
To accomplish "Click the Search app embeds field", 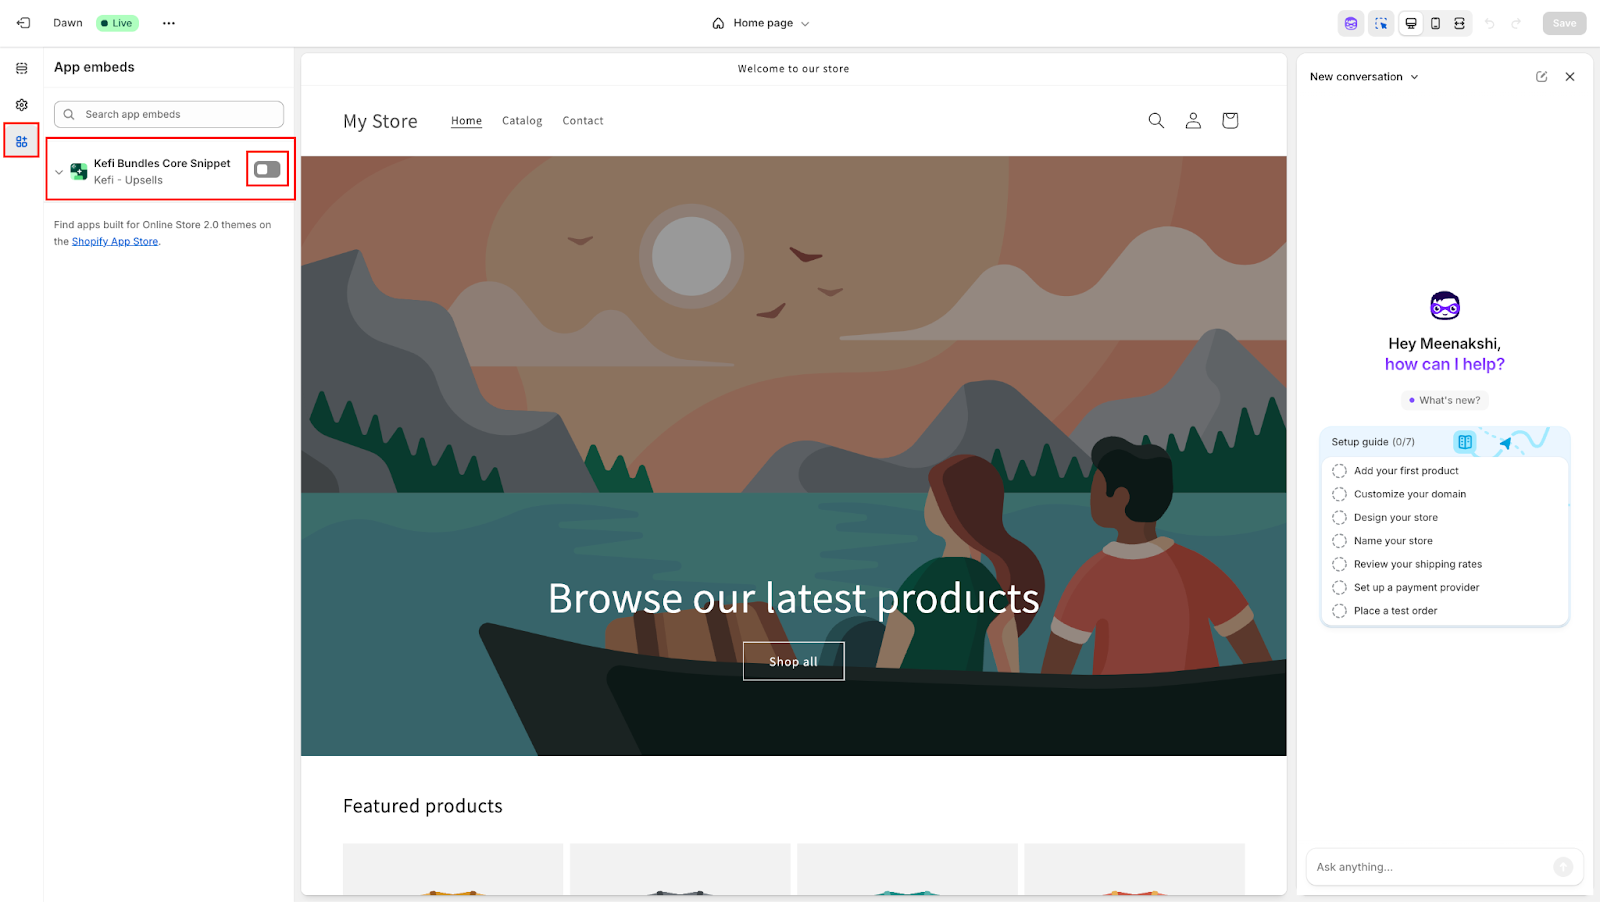I will click(169, 114).
